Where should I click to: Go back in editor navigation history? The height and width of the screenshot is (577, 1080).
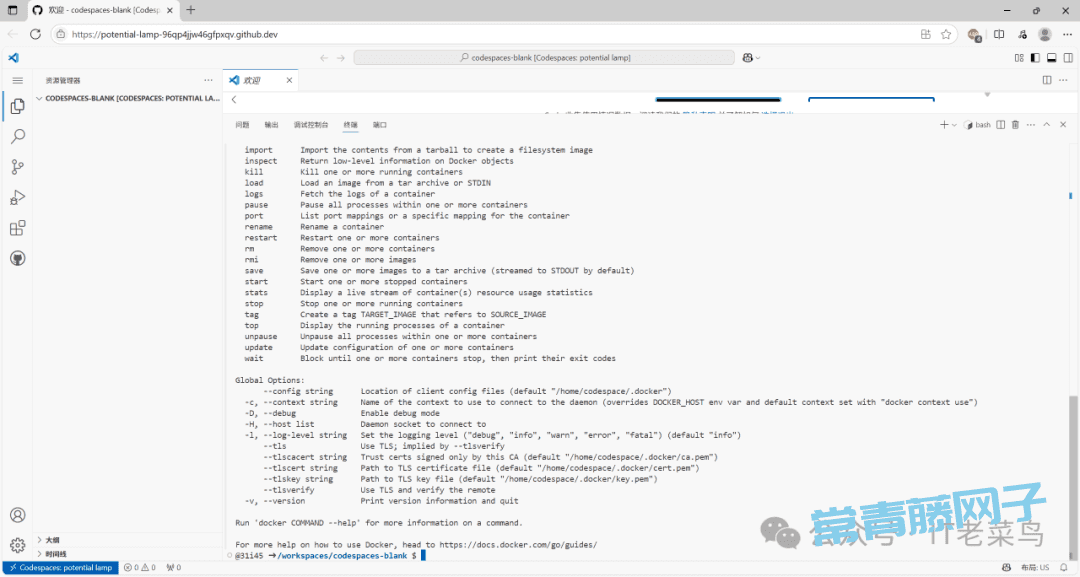[324, 58]
